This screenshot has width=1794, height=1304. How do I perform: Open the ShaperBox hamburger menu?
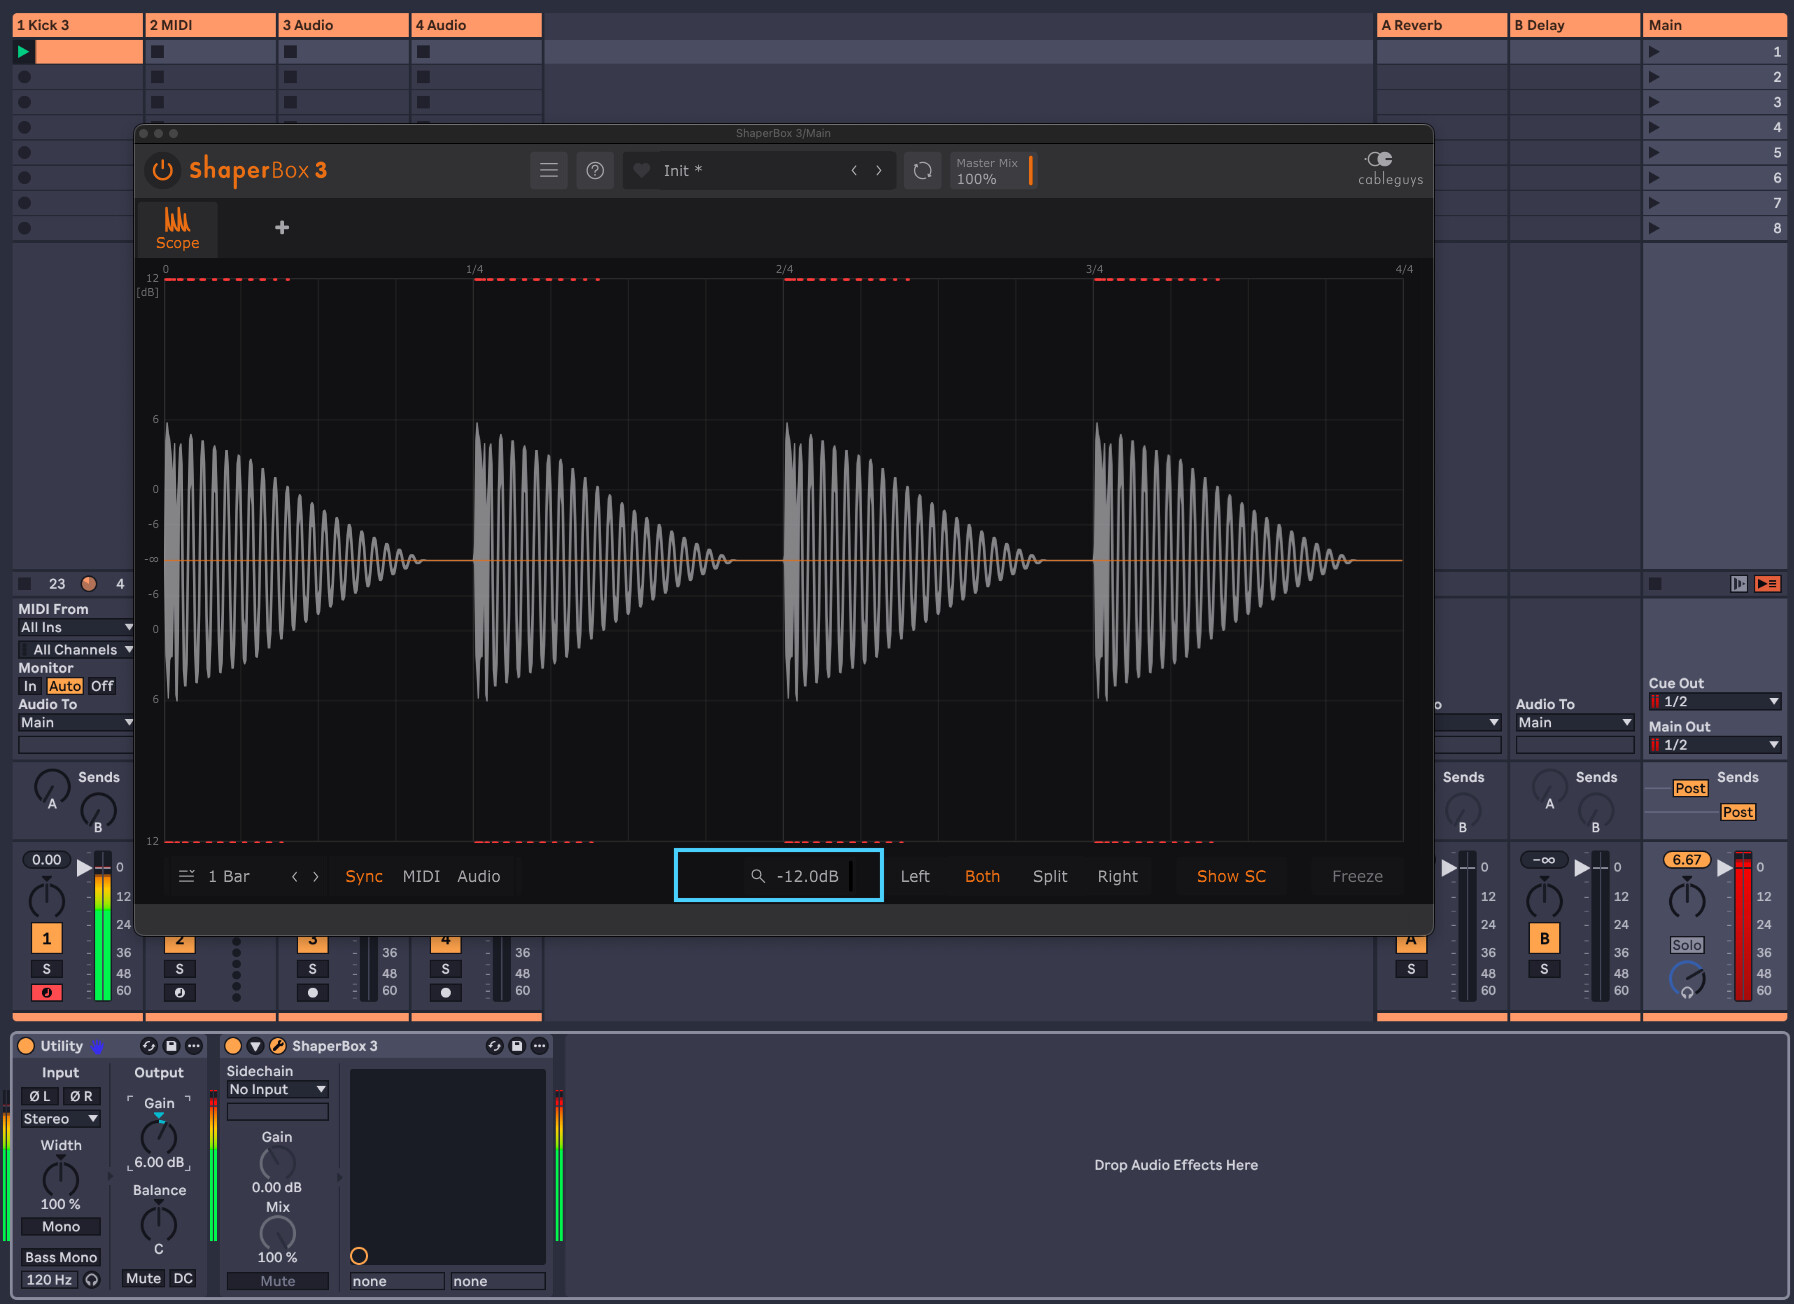click(x=549, y=171)
